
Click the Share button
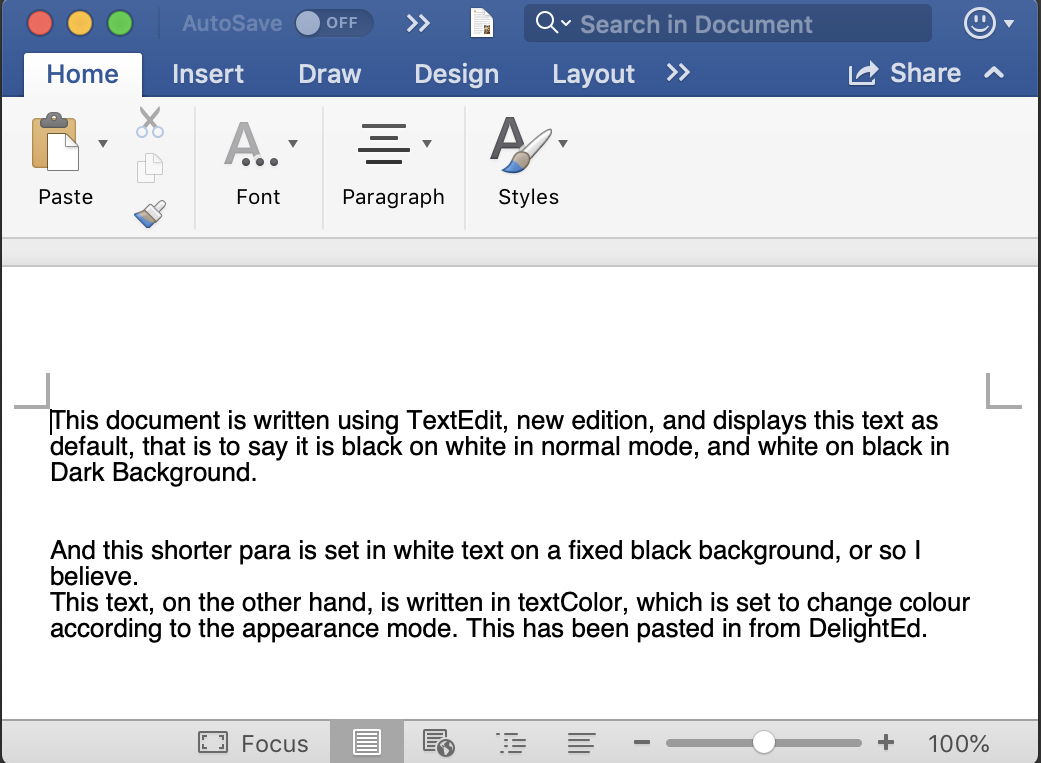coord(905,73)
